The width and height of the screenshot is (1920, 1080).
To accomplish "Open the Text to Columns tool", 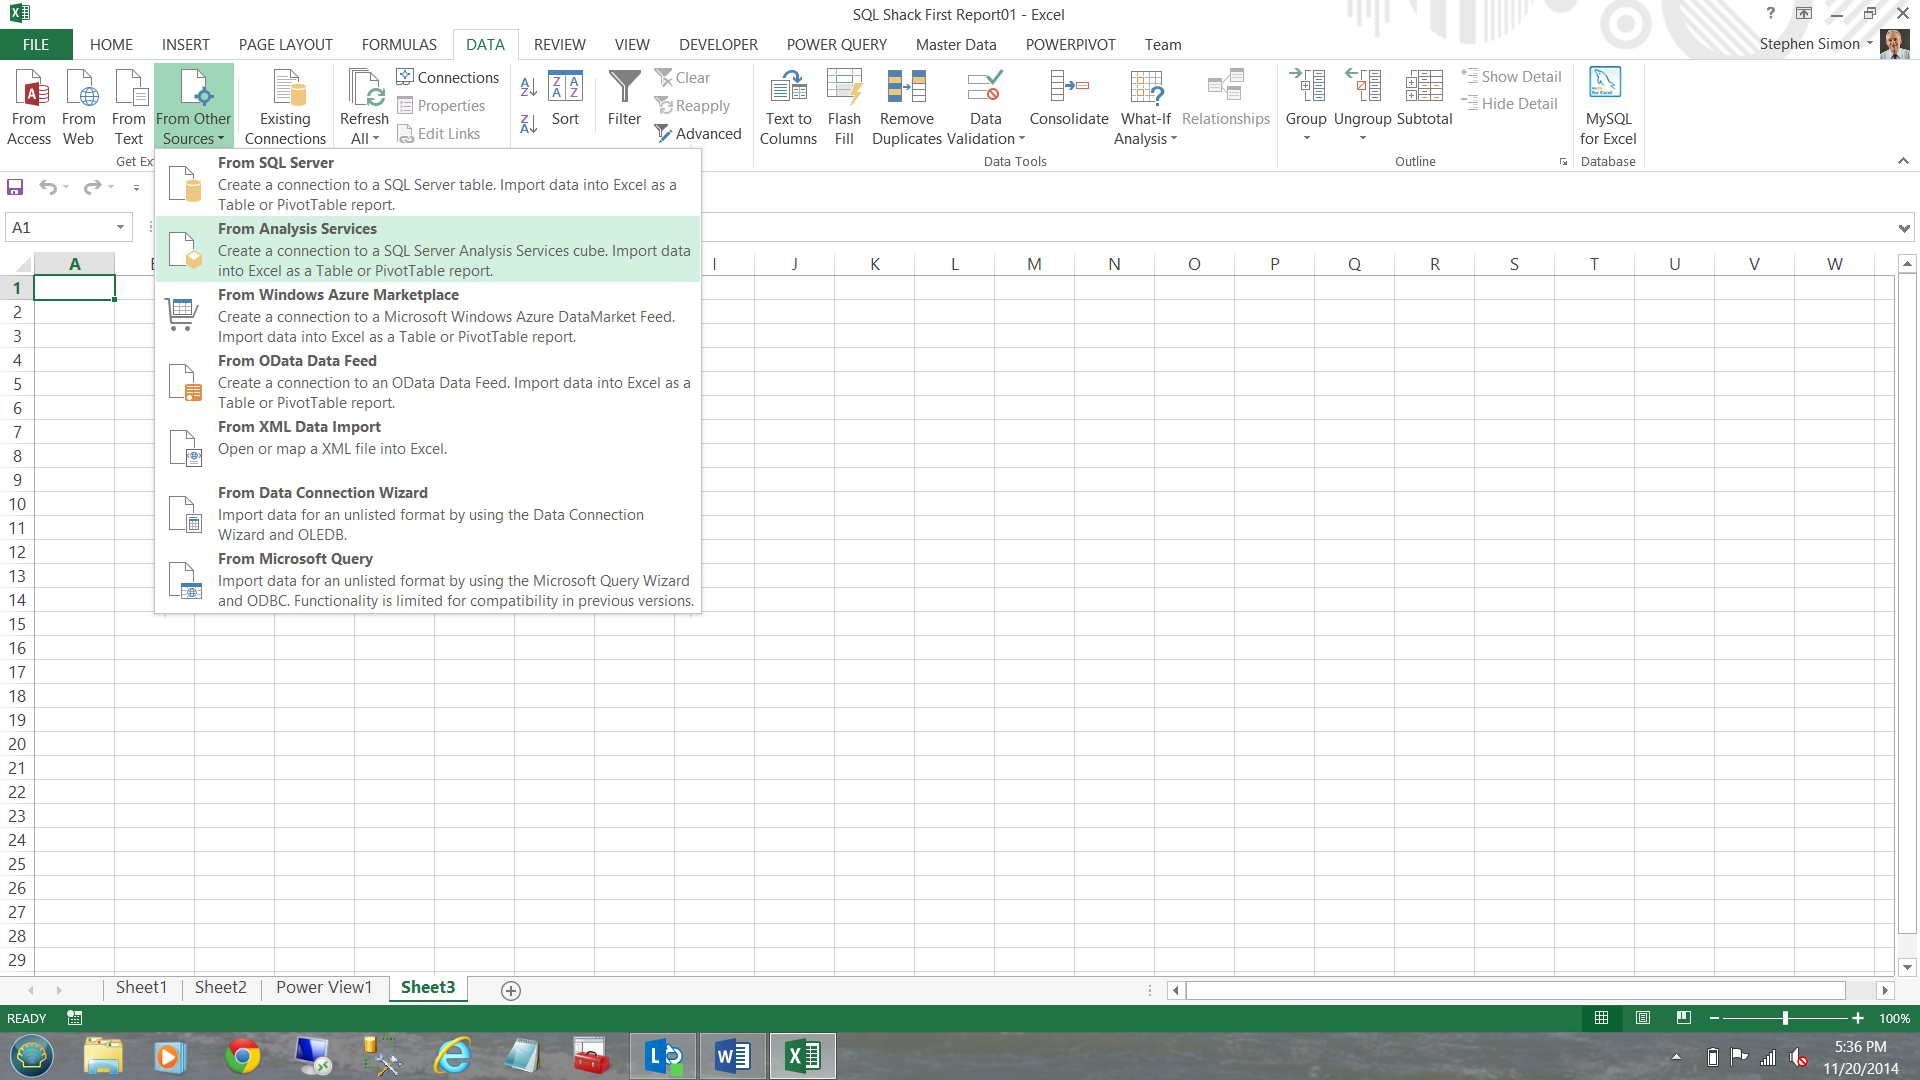I will (788, 88).
